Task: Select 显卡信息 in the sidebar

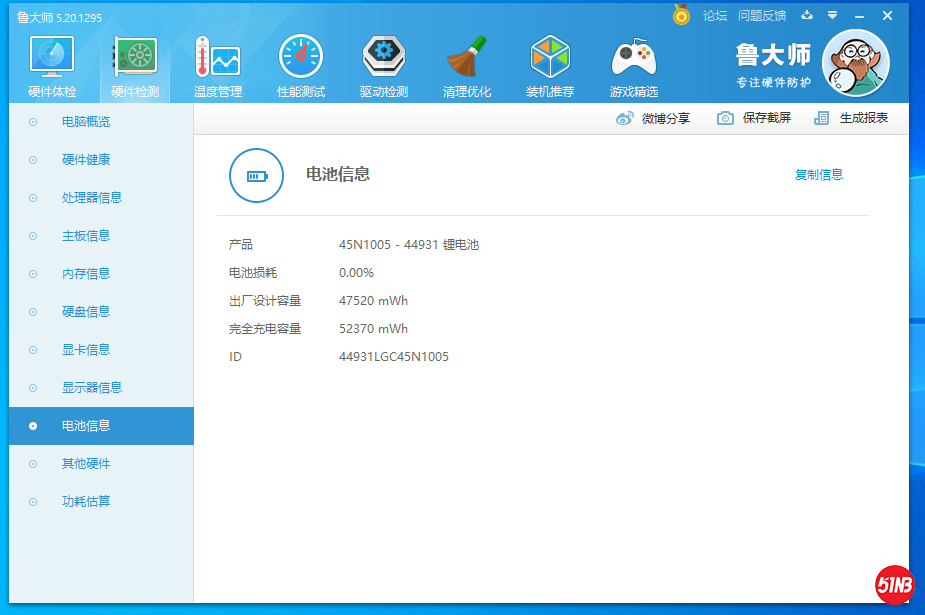Action: pos(86,350)
